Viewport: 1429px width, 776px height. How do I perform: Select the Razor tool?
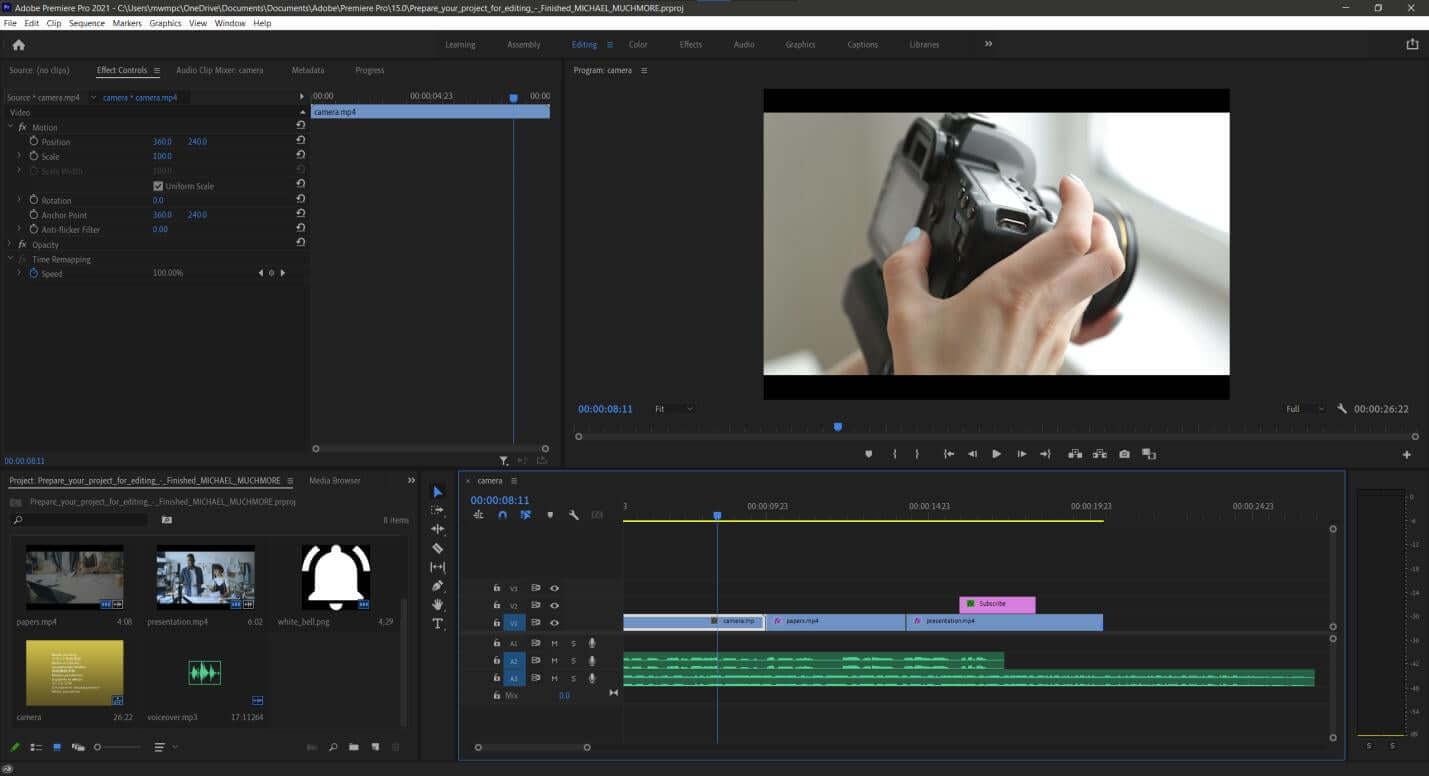[x=437, y=548]
